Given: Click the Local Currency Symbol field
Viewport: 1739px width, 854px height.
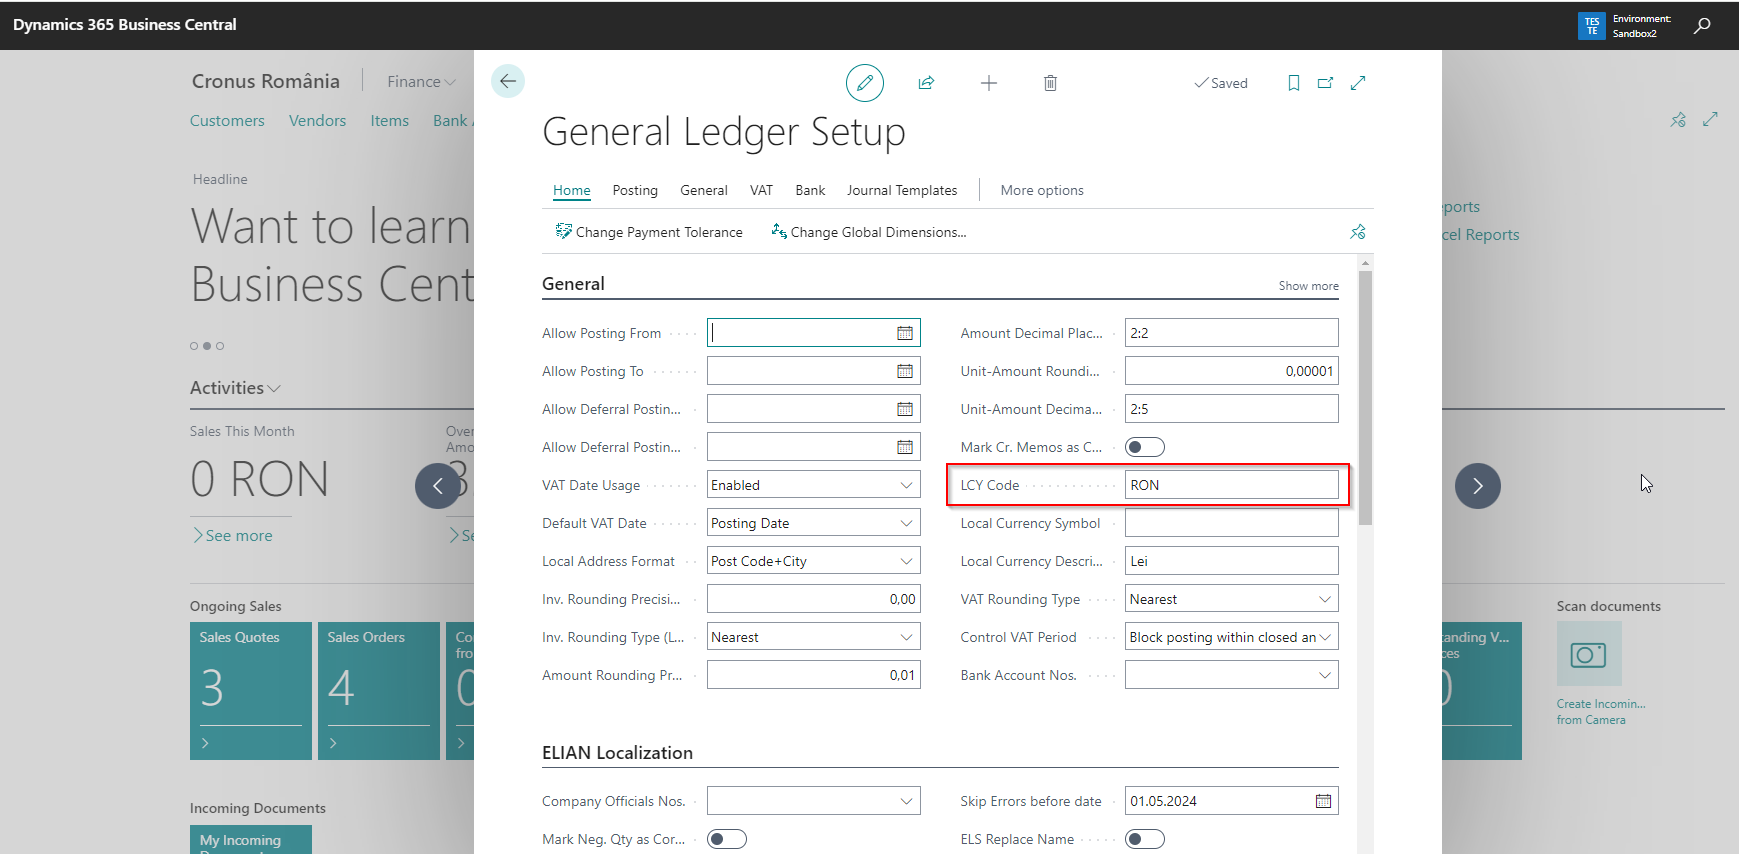Looking at the screenshot, I should 1232,523.
